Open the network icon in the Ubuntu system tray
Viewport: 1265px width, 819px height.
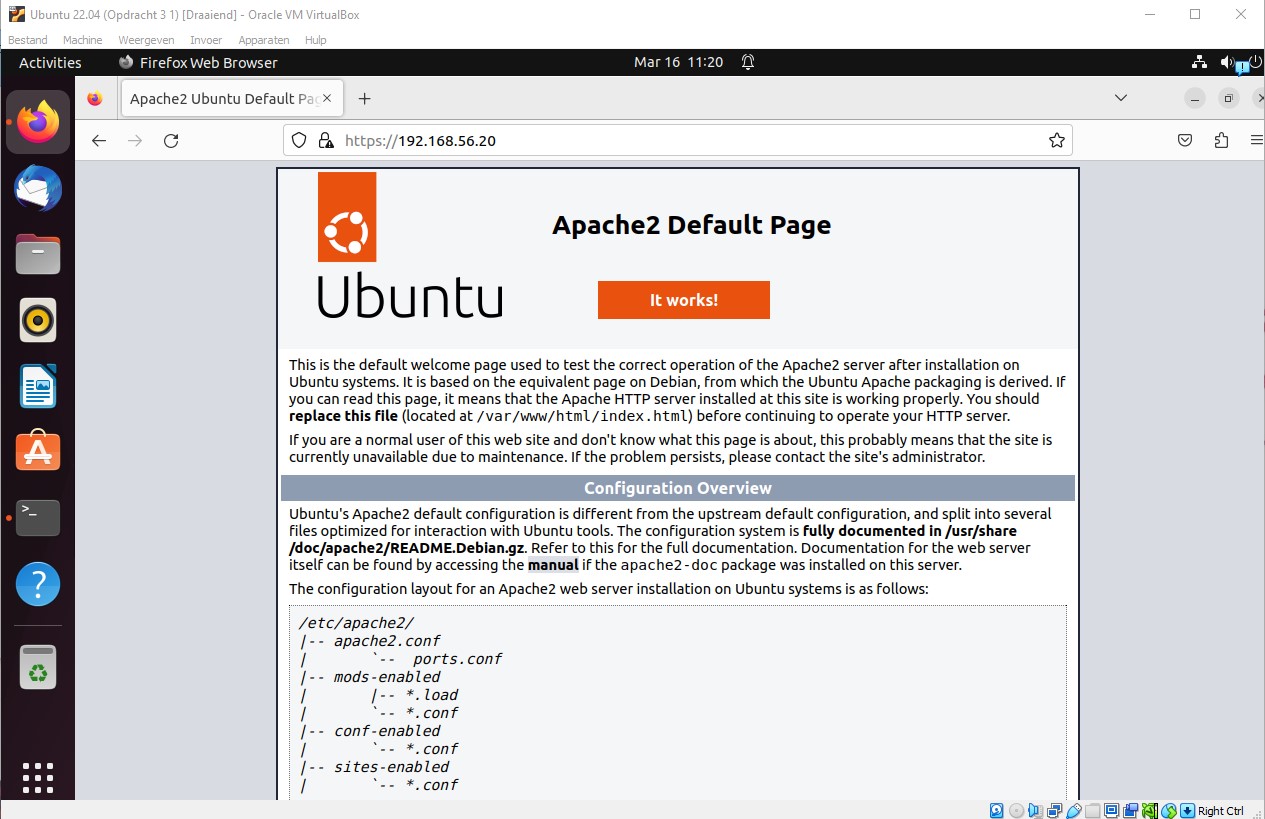tap(1200, 62)
